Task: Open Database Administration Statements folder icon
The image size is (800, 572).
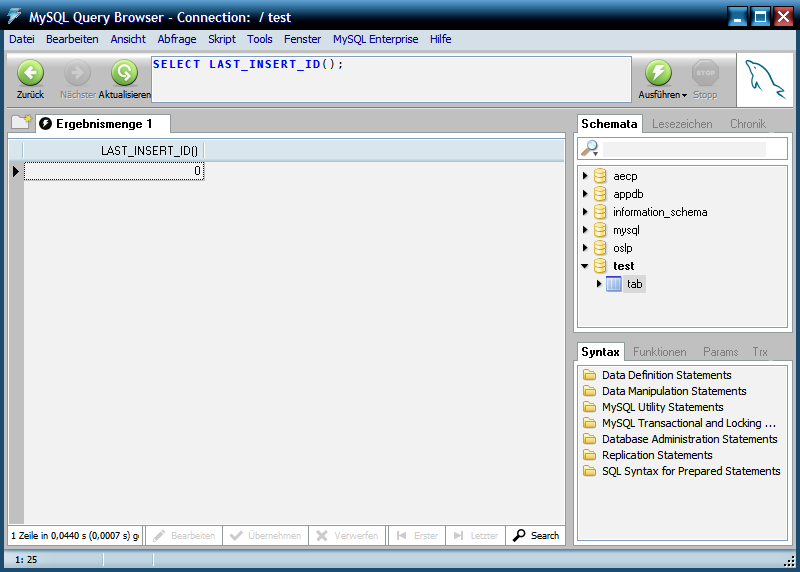Action: pos(590,439)
